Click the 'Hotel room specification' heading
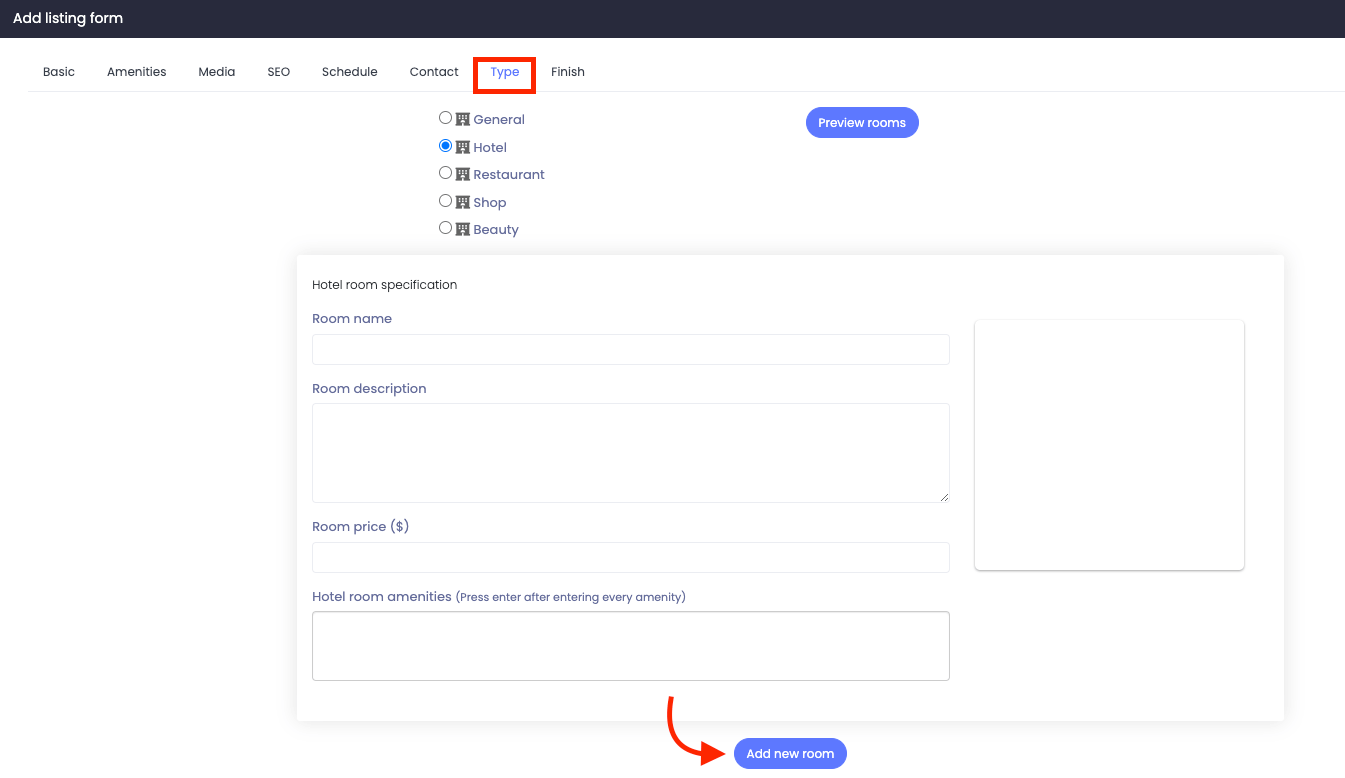The image size is (1345, 778). (385, 285)
